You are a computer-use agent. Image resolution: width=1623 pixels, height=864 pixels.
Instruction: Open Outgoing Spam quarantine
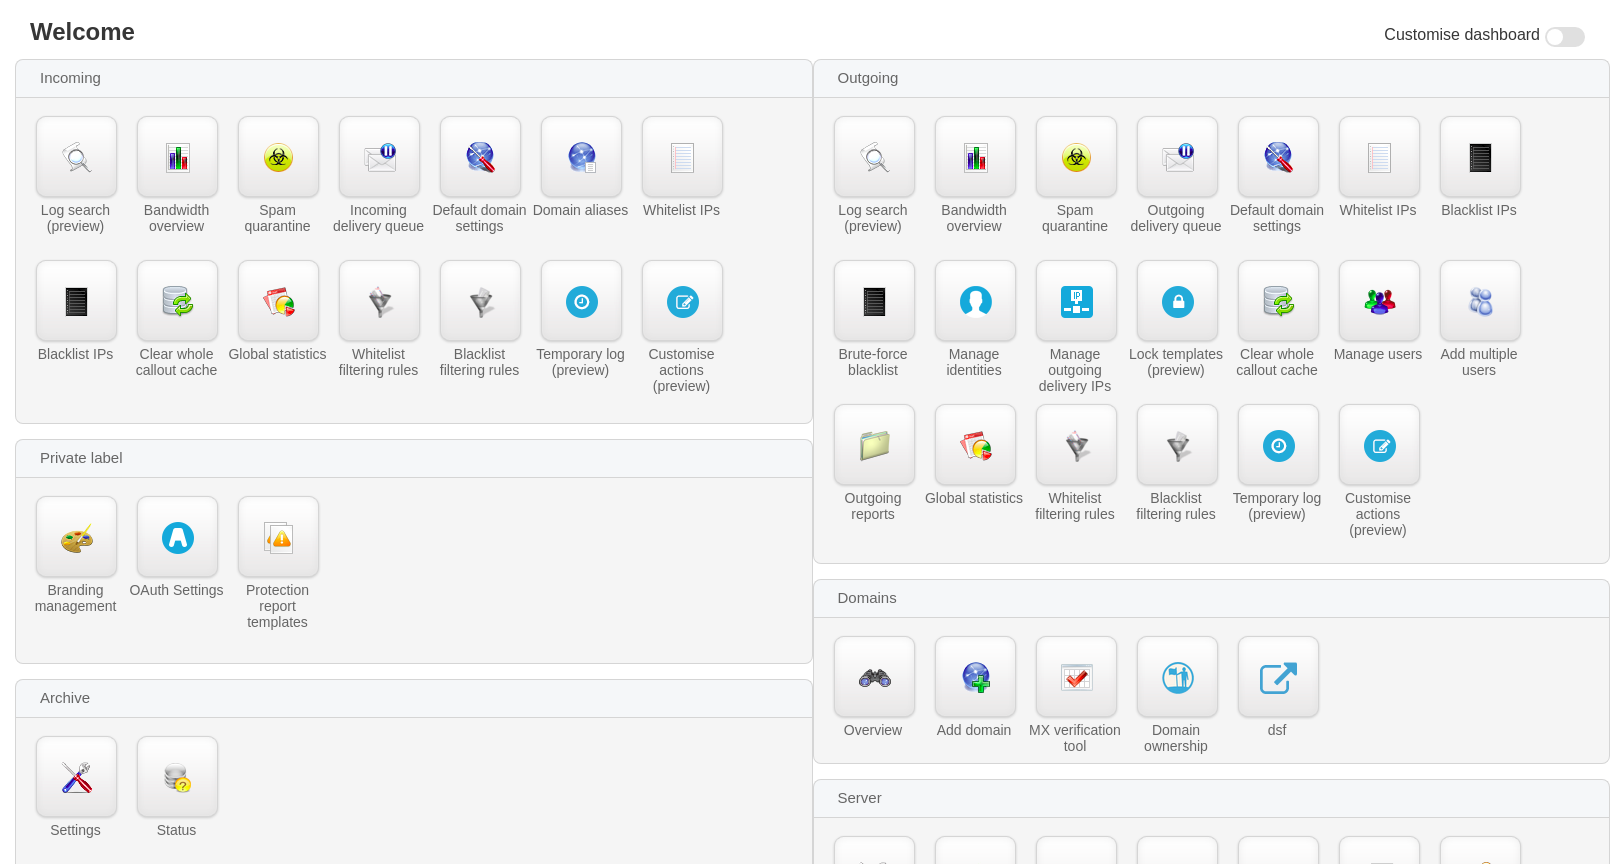pyautogui.click(x=1076, y=157)
